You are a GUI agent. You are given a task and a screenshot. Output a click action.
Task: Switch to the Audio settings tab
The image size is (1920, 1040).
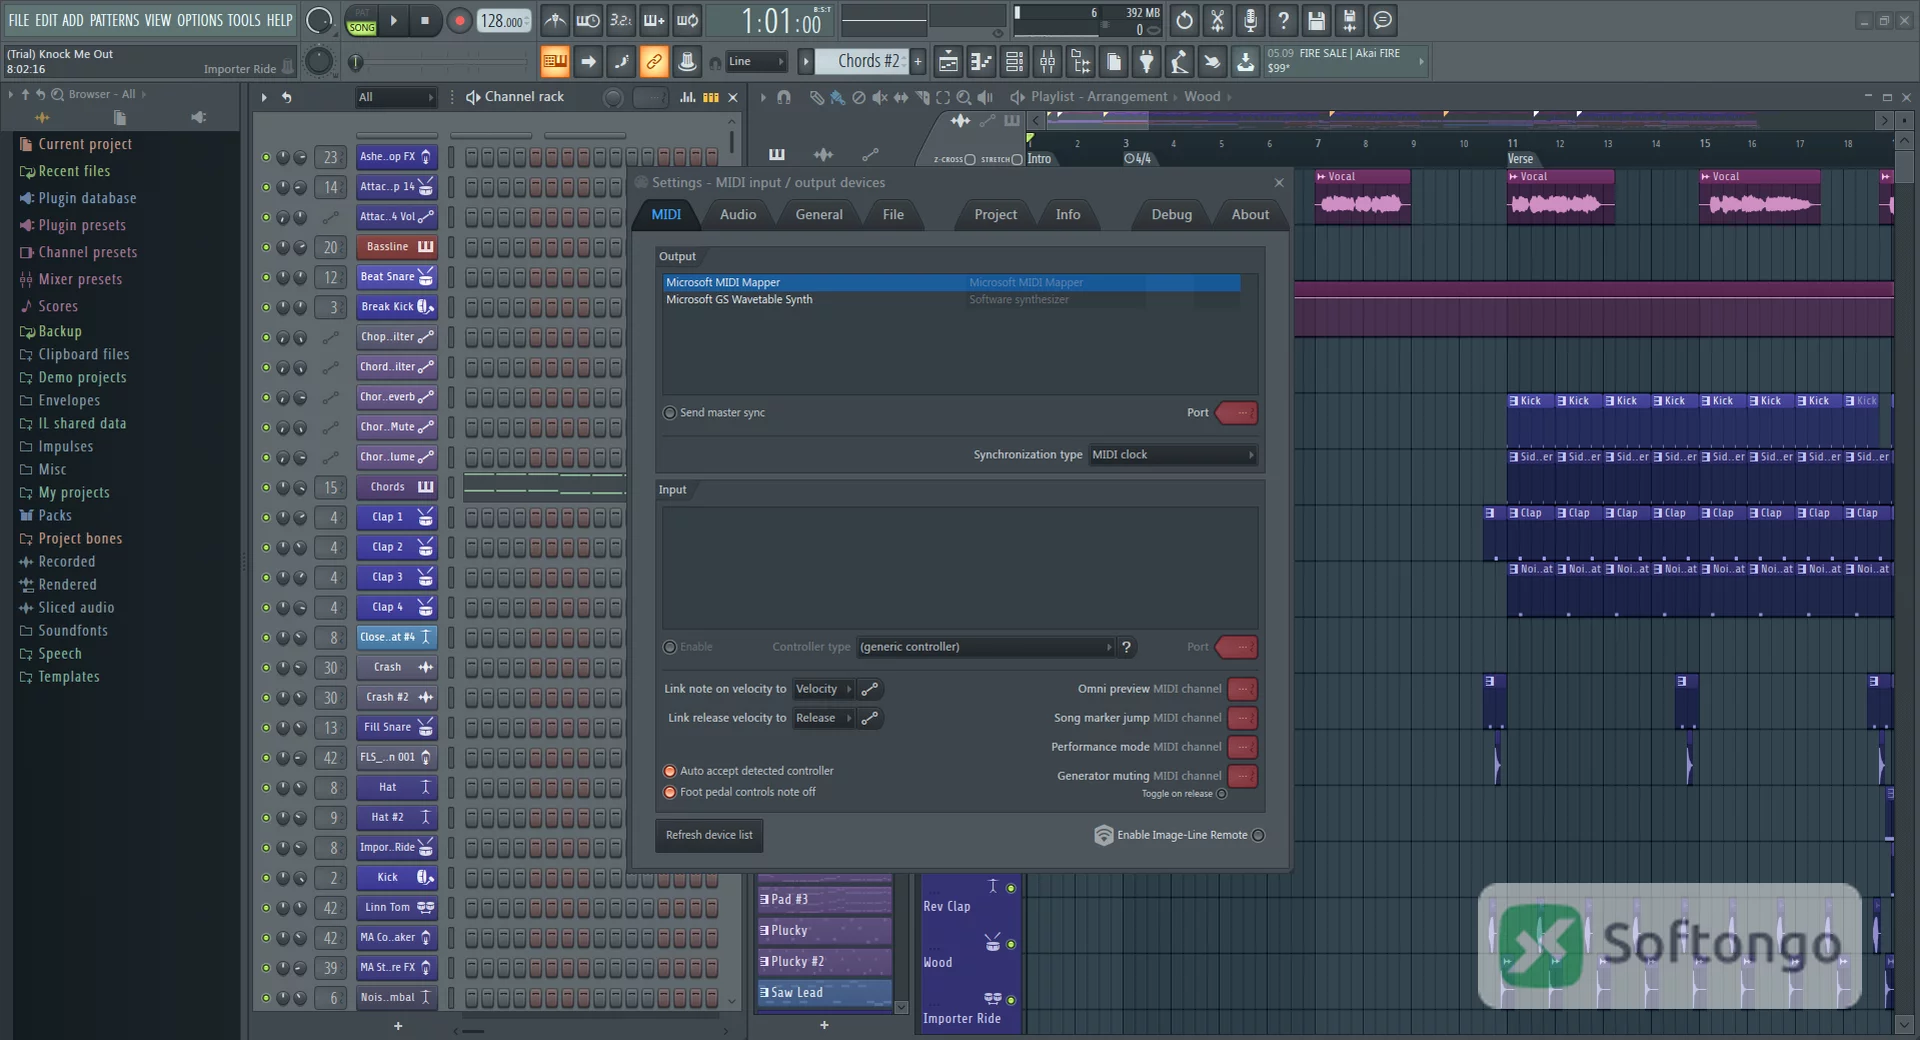pyautogui.click(x=738, y=214)
